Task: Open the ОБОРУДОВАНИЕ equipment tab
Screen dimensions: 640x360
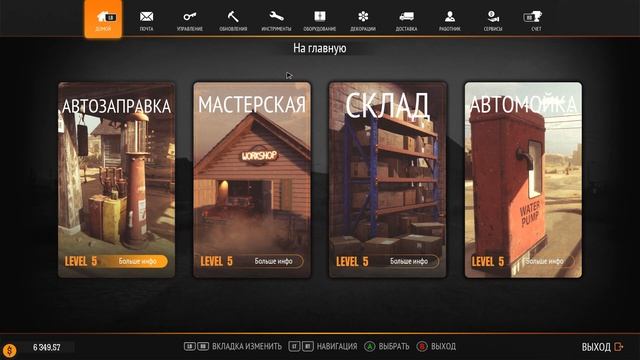Action: [x=320, y=20]
